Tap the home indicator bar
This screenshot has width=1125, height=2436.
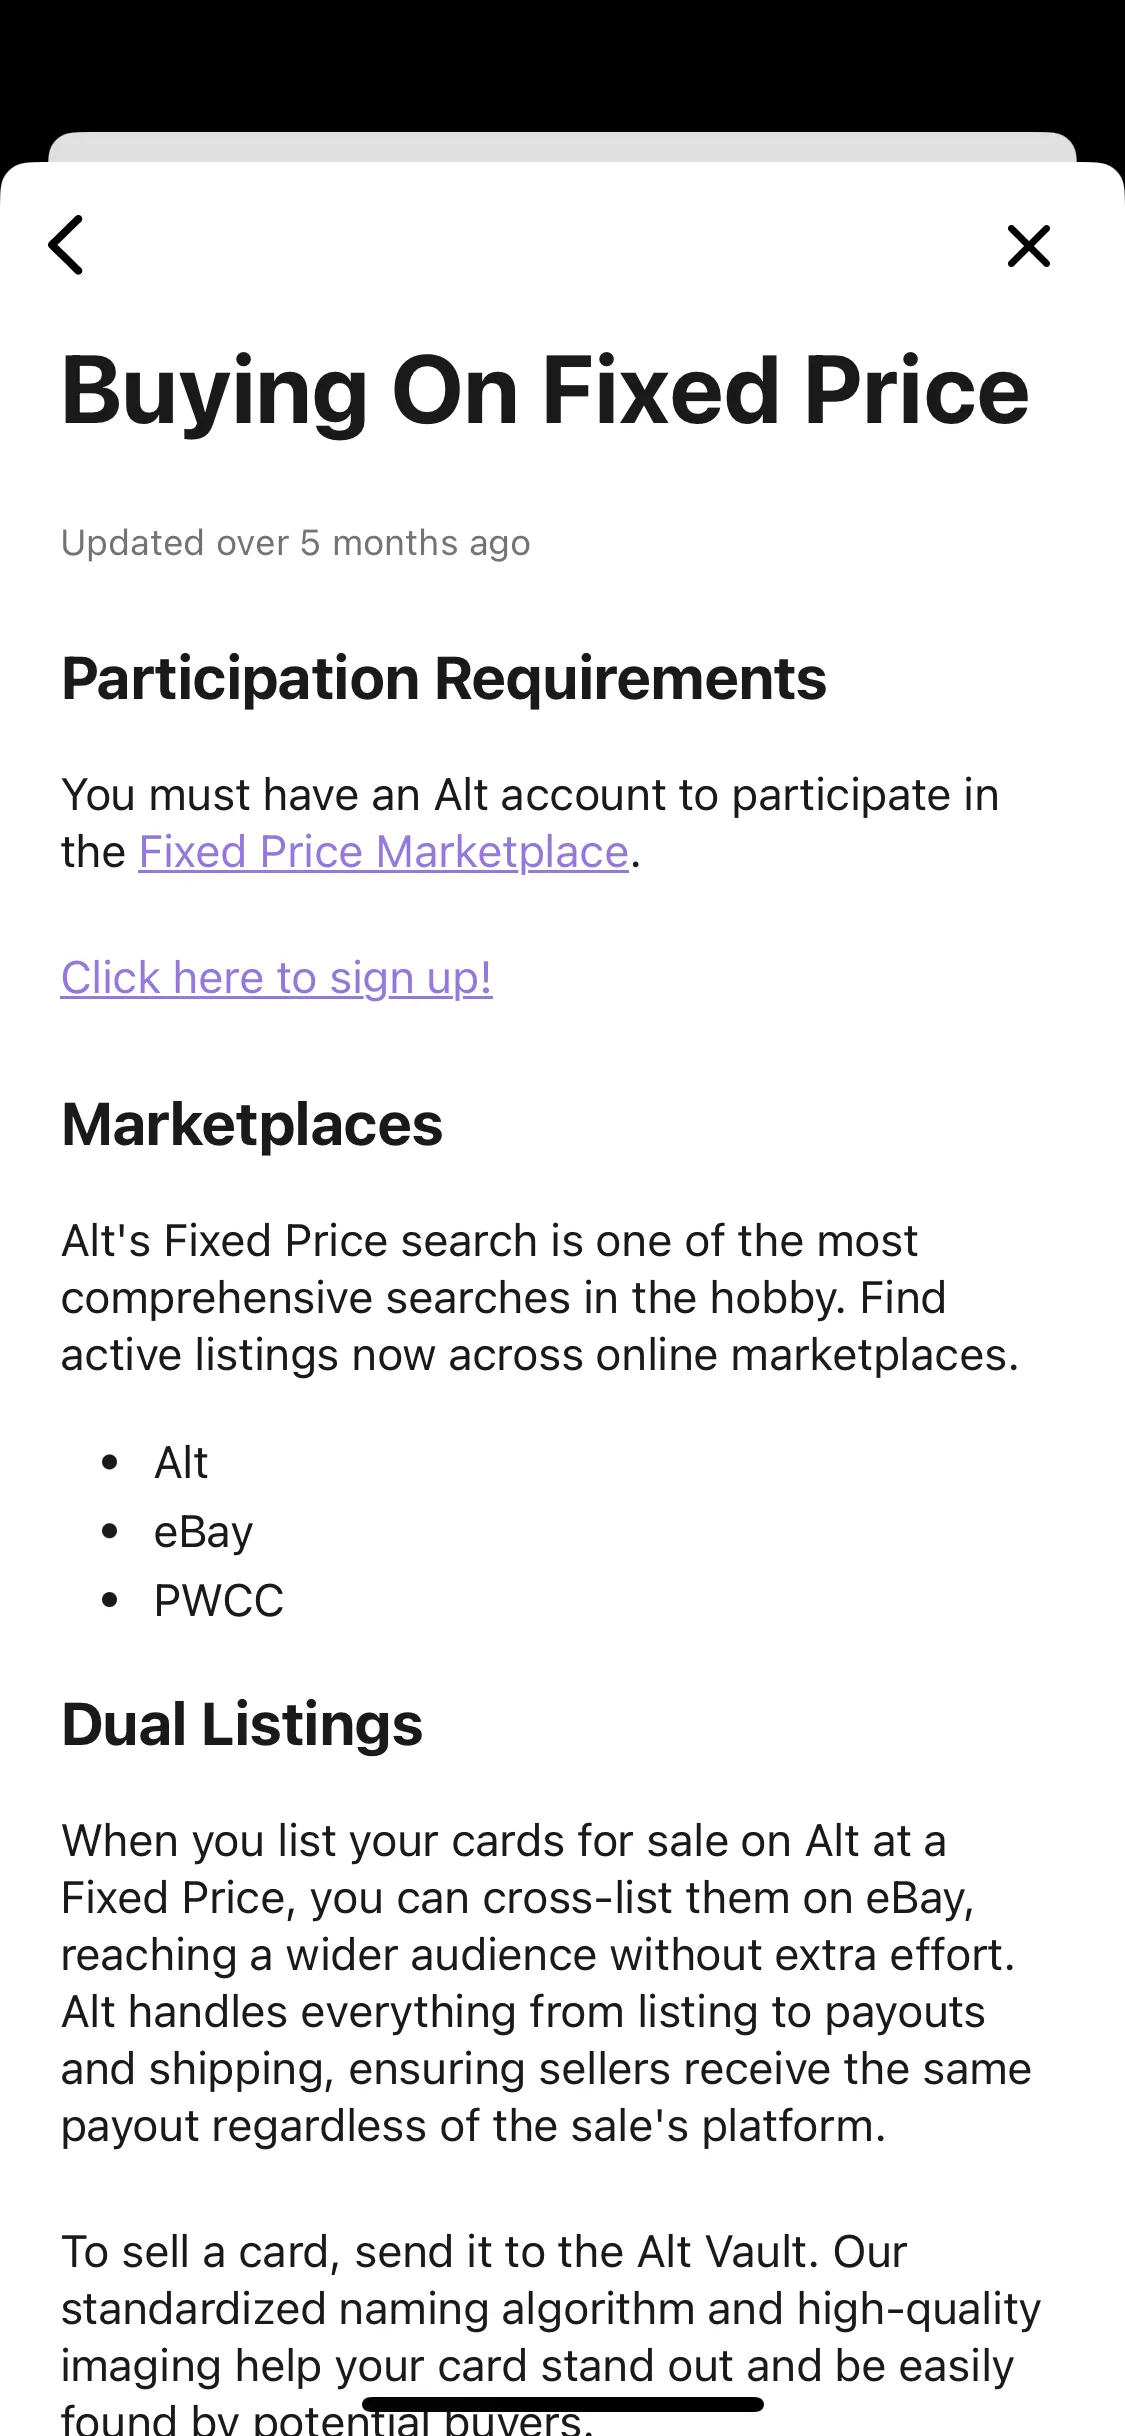point(563,2404)
